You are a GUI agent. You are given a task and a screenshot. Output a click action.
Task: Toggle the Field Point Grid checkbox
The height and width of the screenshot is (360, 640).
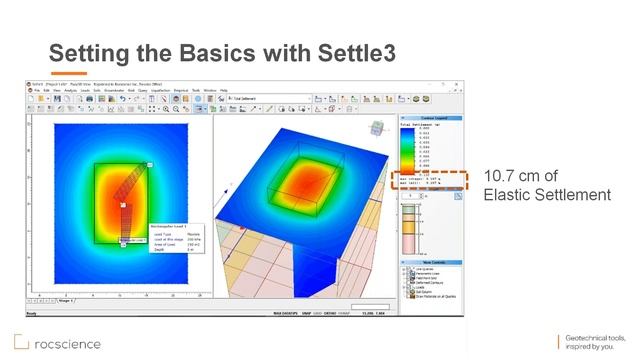point(408,278)
